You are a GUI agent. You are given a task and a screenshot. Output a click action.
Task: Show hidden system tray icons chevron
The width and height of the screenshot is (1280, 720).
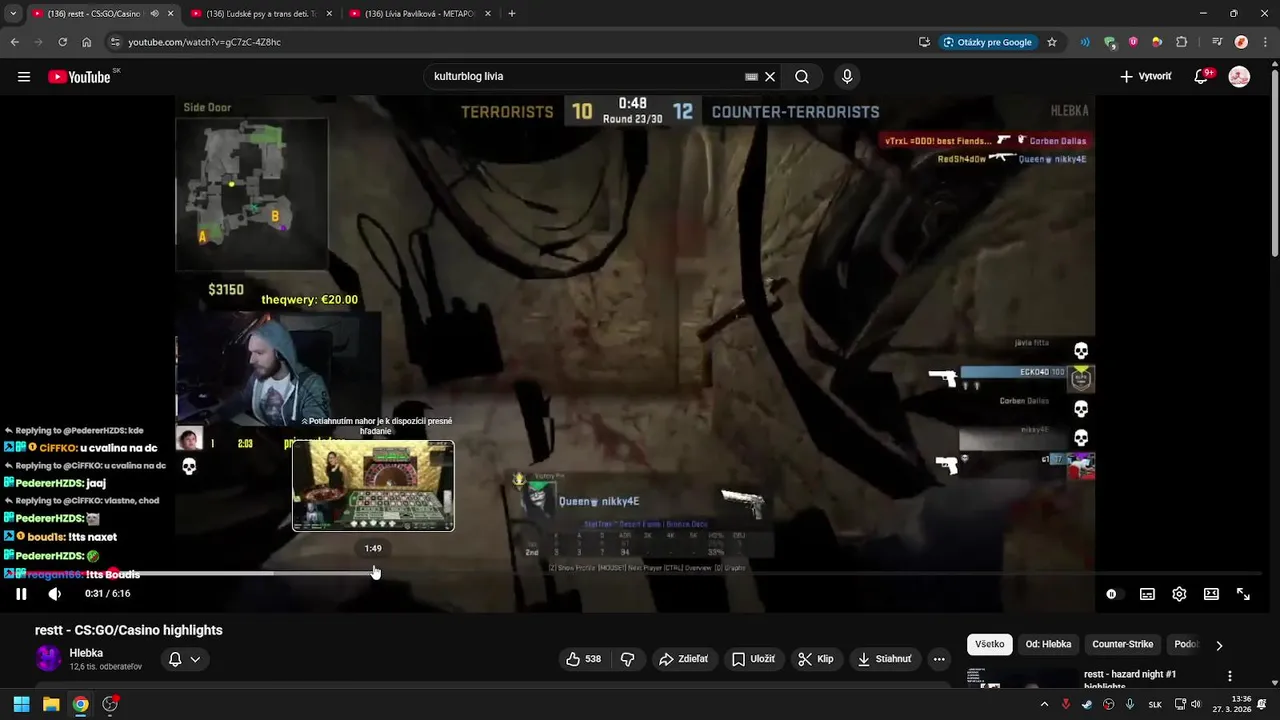pyautogui.click(x=1044, y=704)
